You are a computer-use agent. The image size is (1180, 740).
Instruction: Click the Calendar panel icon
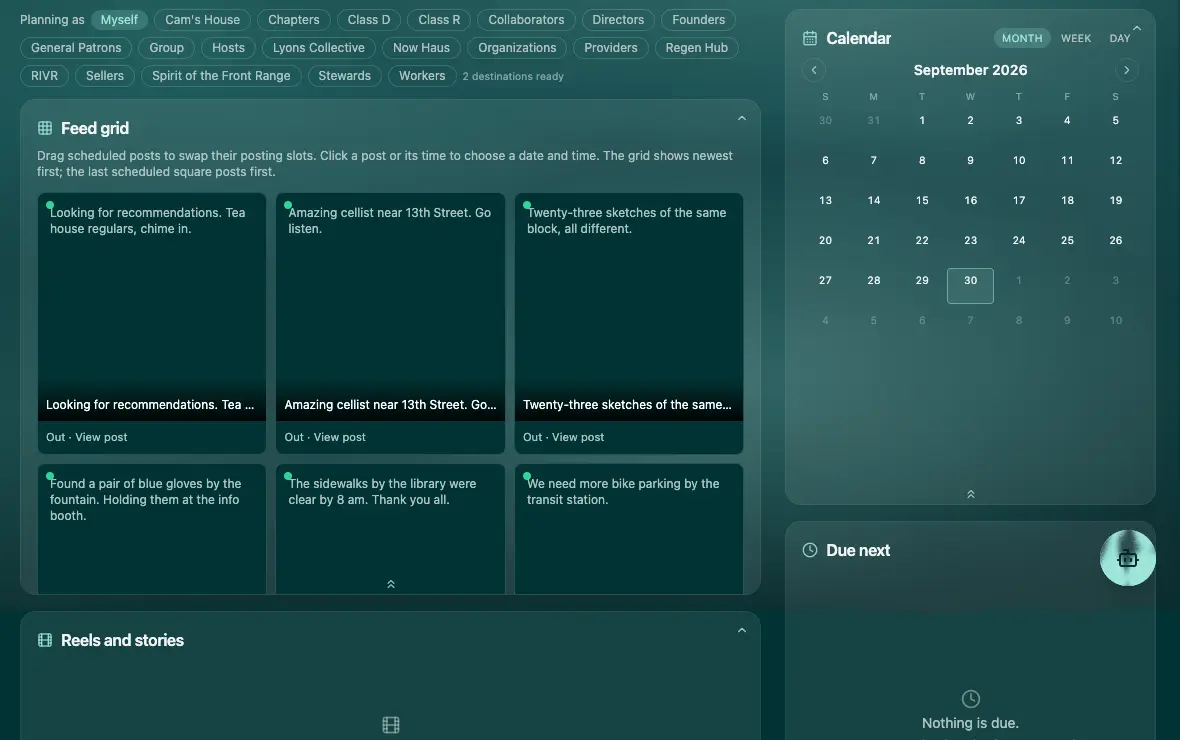[x=810, y=38]
